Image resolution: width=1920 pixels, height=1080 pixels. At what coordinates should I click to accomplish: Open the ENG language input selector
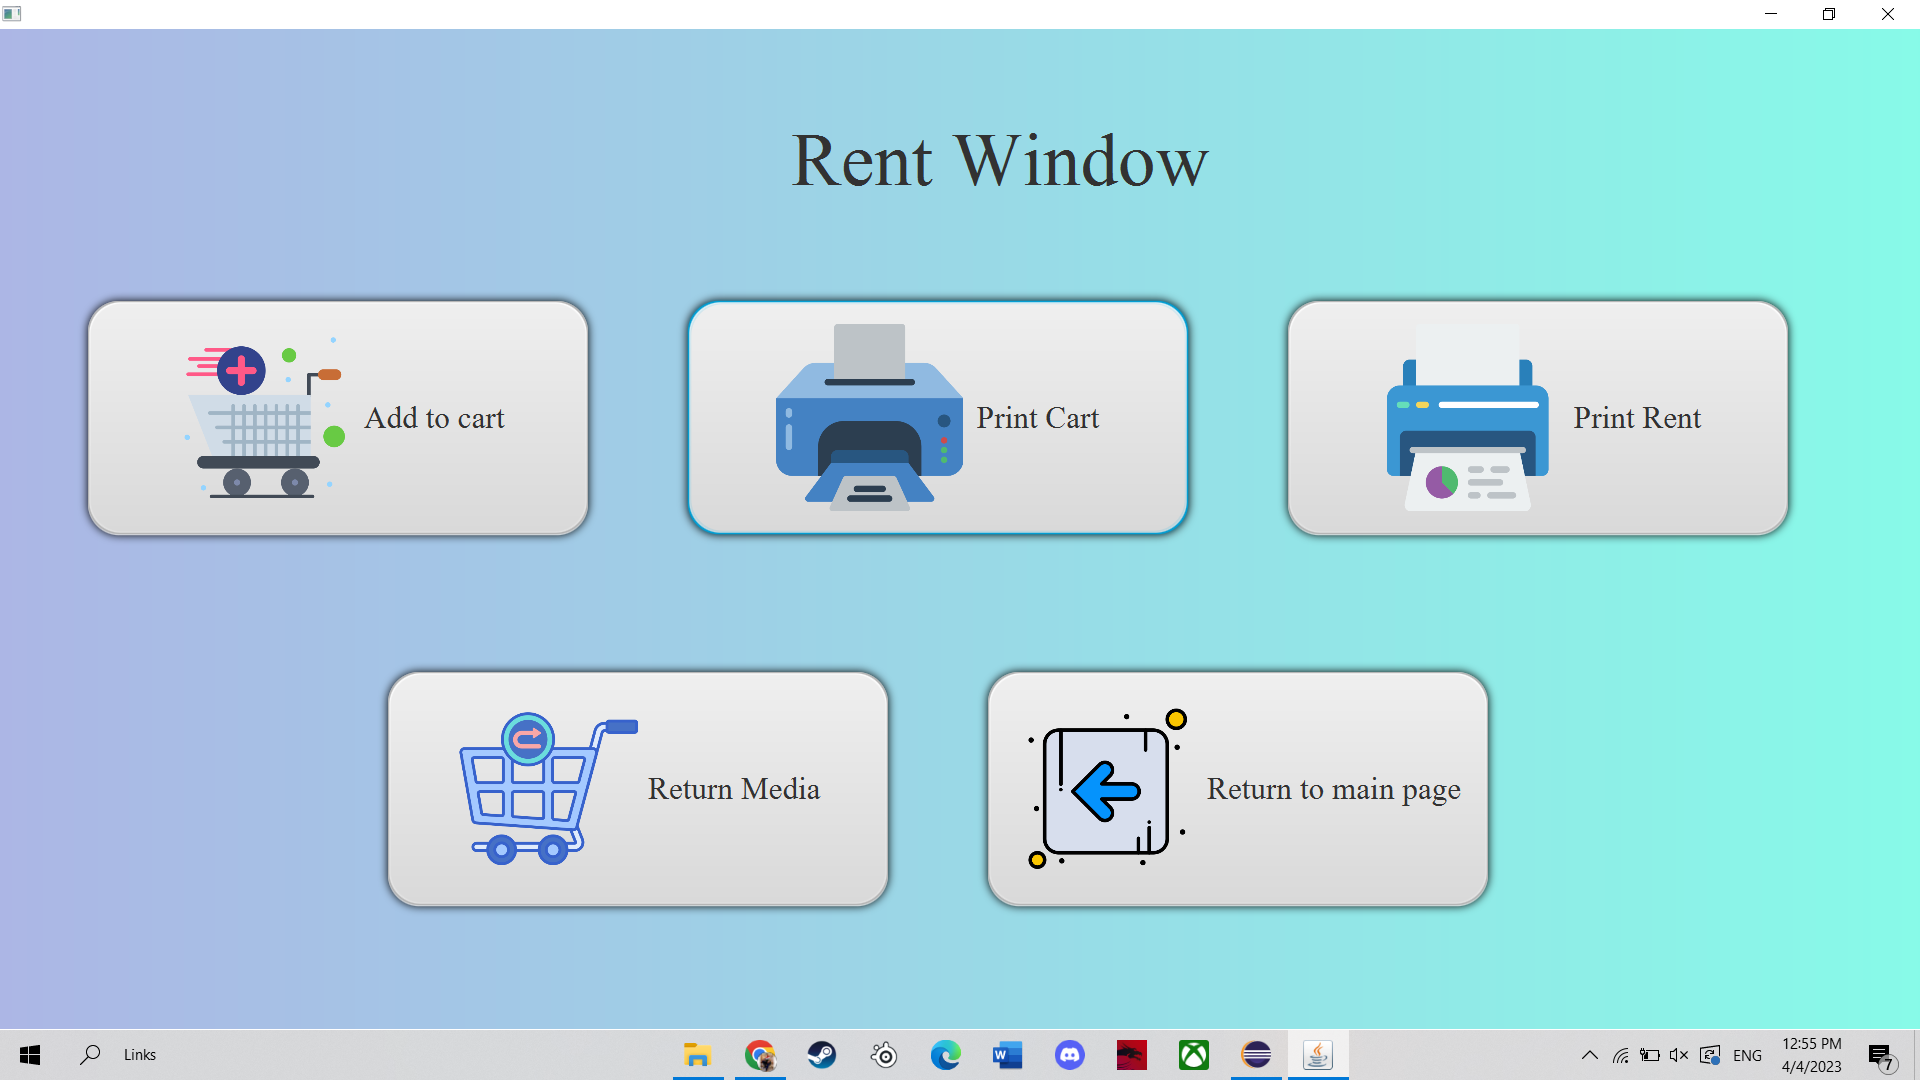(x=1747, y=1055)
